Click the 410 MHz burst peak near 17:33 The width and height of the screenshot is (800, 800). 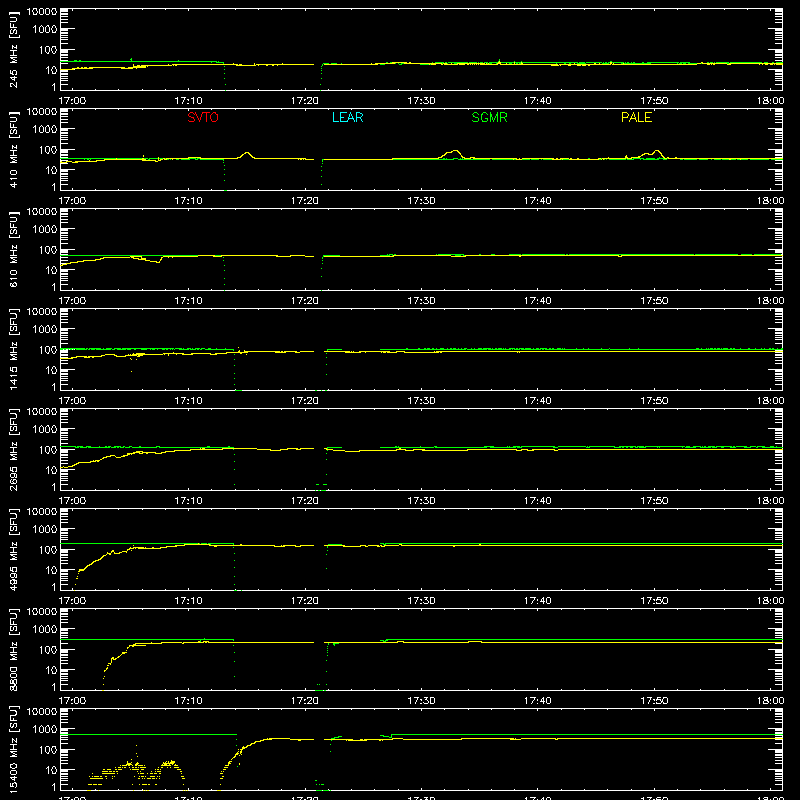tap(455, 152)
